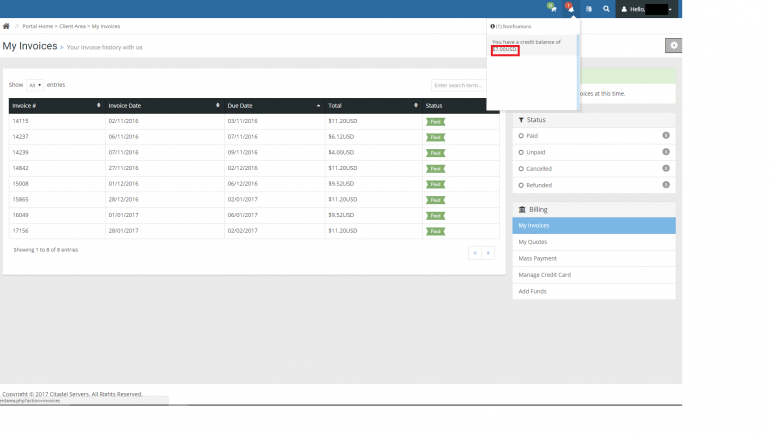Expand the Hello user account menu
The width and height of the screenshot is (770, 434).
[x=647, y=9]
